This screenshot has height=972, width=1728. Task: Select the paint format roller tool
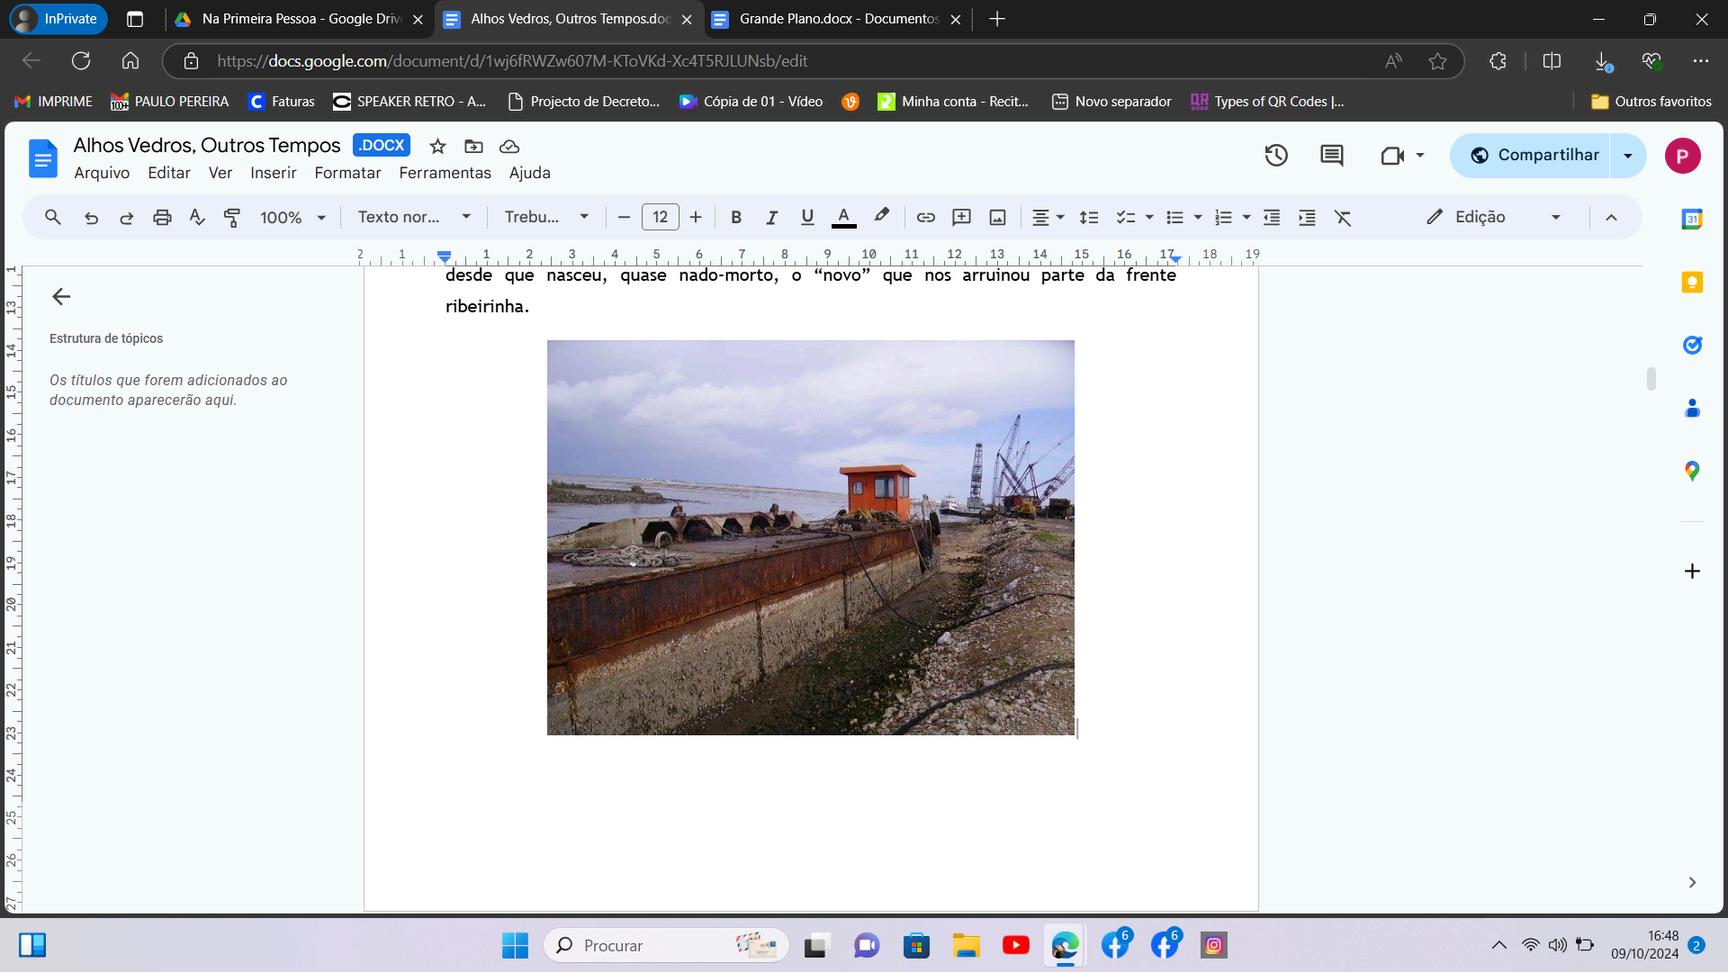[232, 217]
